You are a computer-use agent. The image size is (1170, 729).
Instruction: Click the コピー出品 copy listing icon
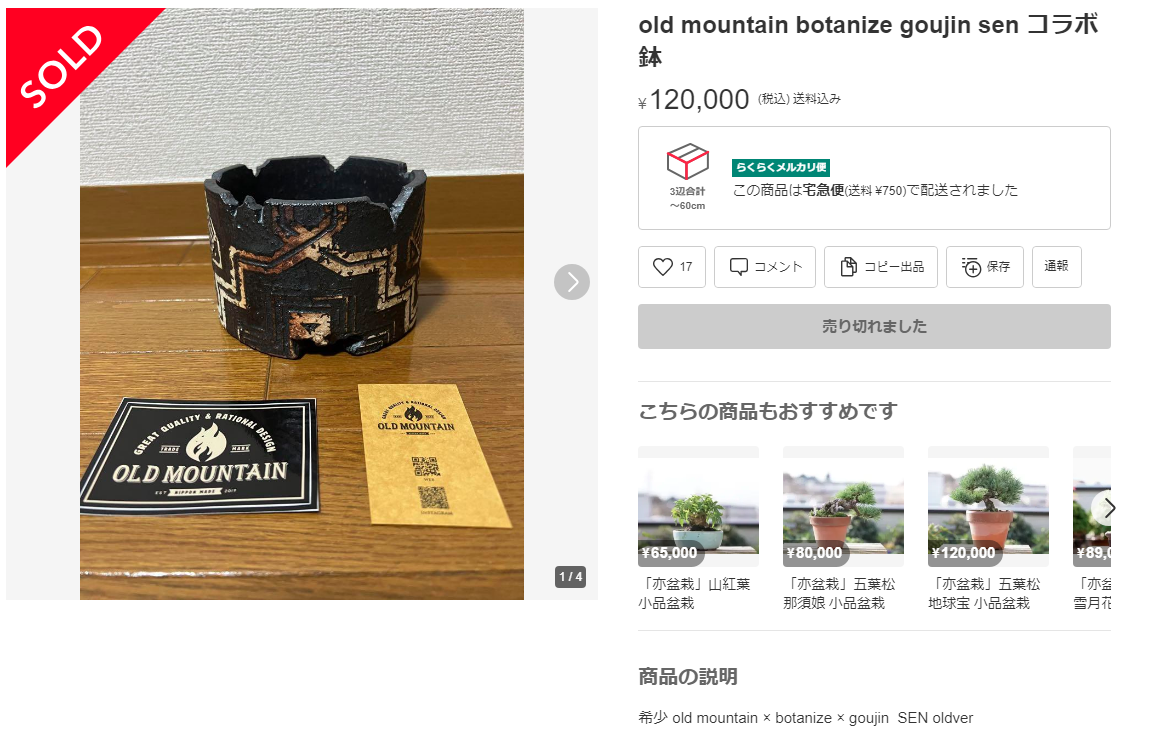[848, 266]
